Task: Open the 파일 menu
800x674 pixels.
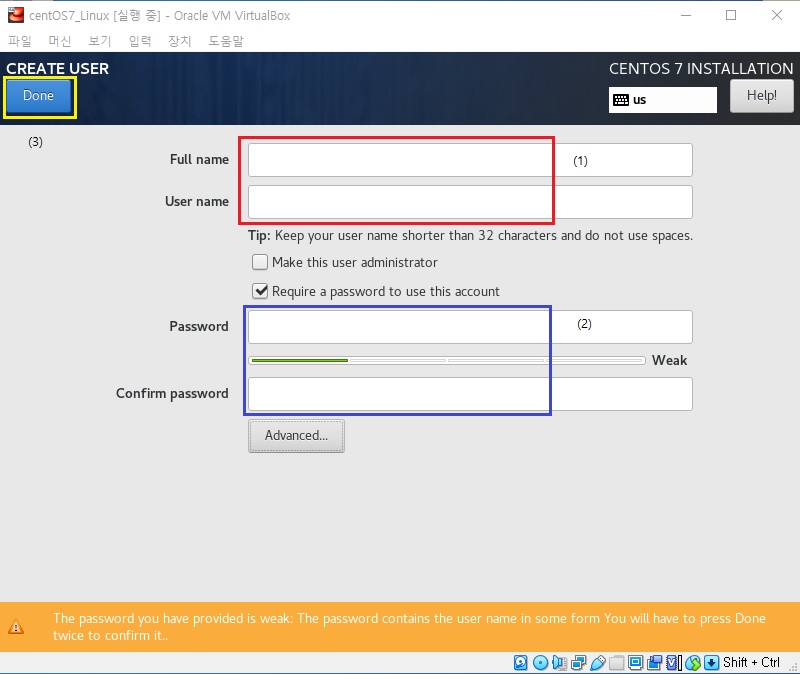Action: [x=20, y=41]
